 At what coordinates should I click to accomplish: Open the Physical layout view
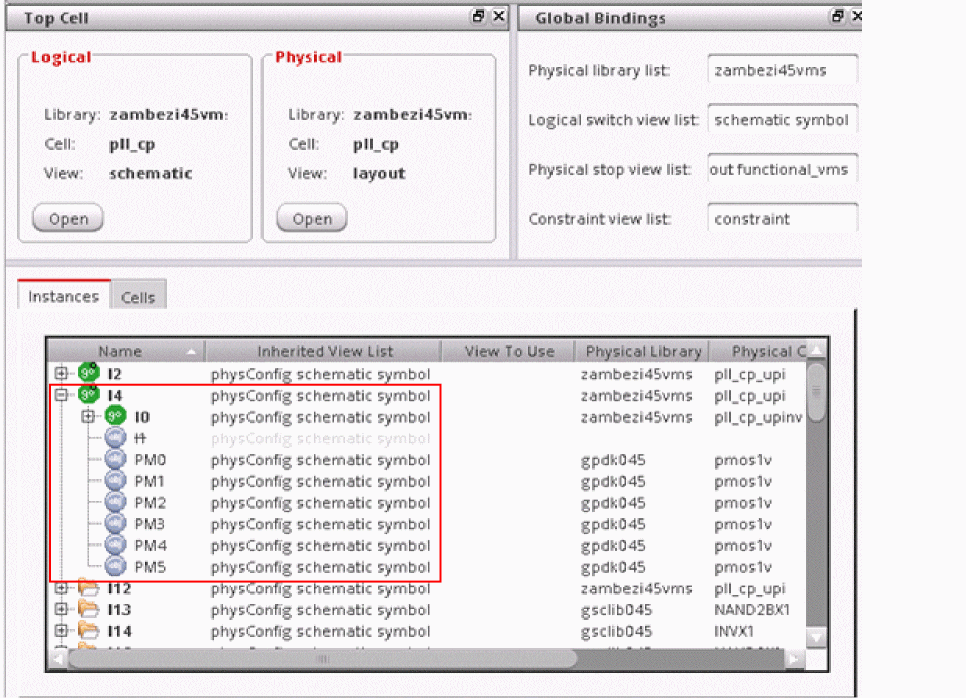tap(312, 219)
